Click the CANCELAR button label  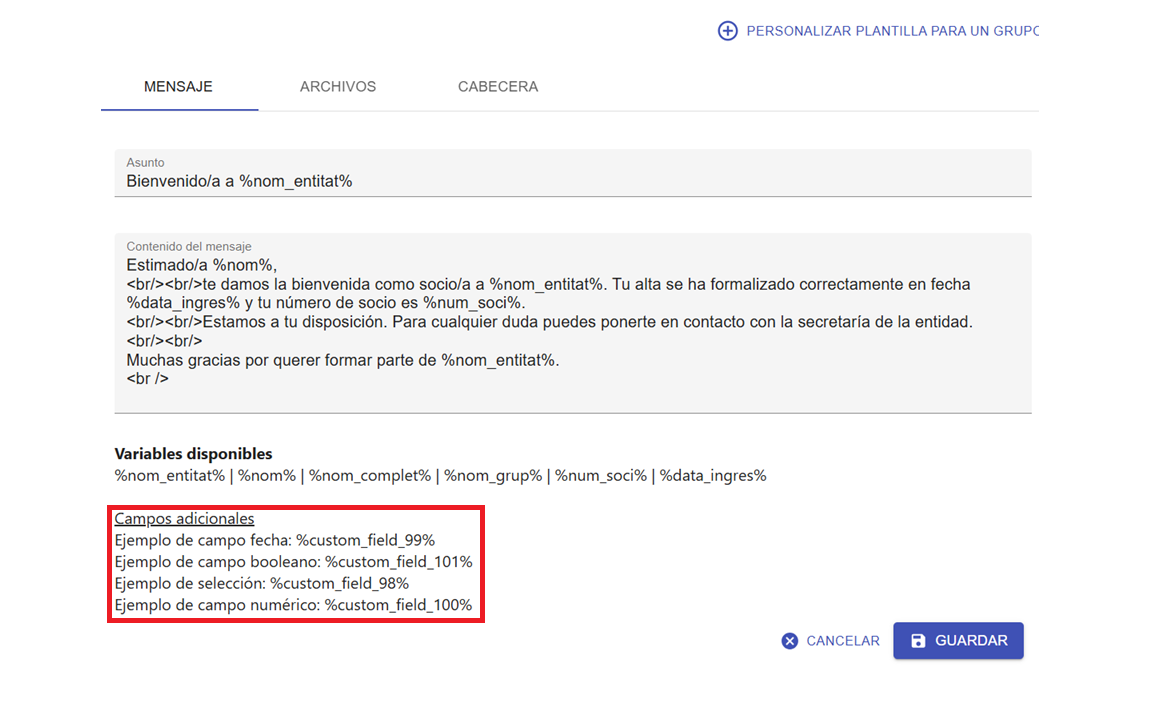click(x=843, y=641)
